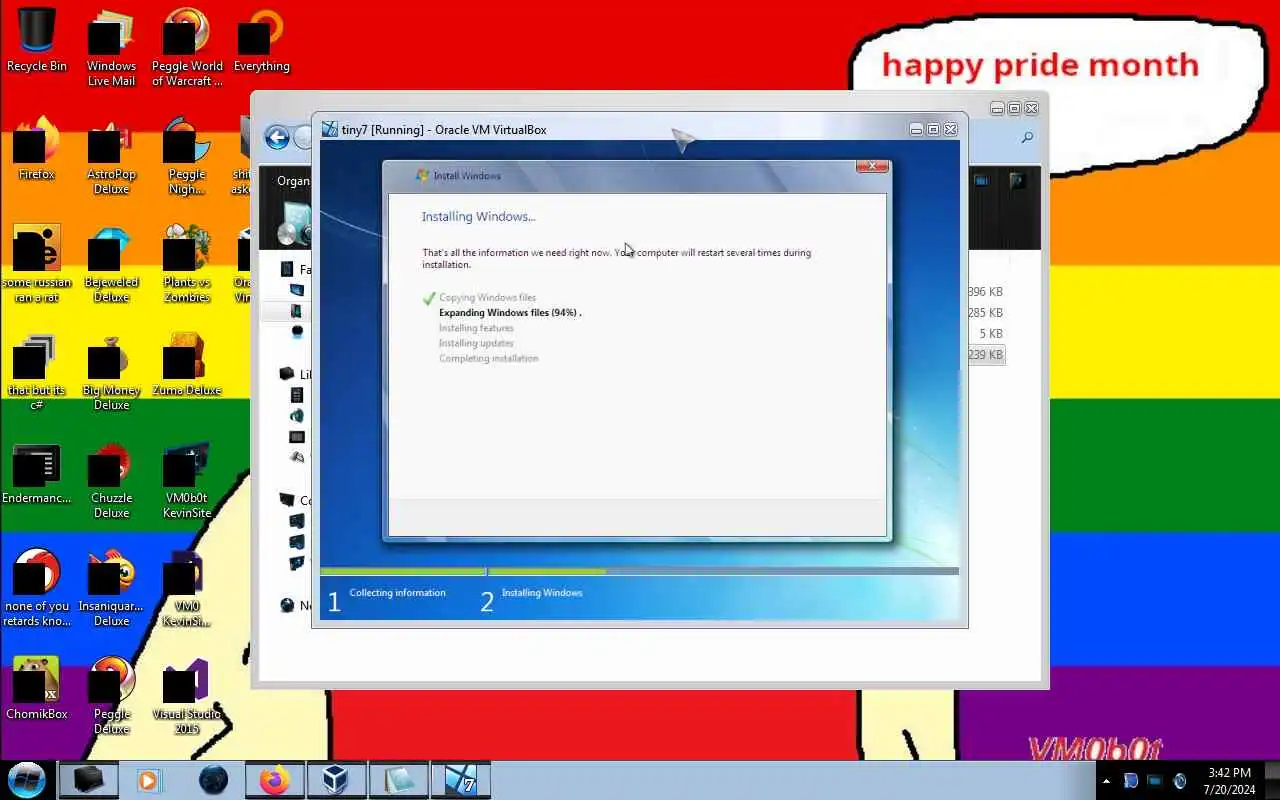
Task: Open the ChomikBox desktop icon
Action: pyautogui.click(x=37, y=688)
